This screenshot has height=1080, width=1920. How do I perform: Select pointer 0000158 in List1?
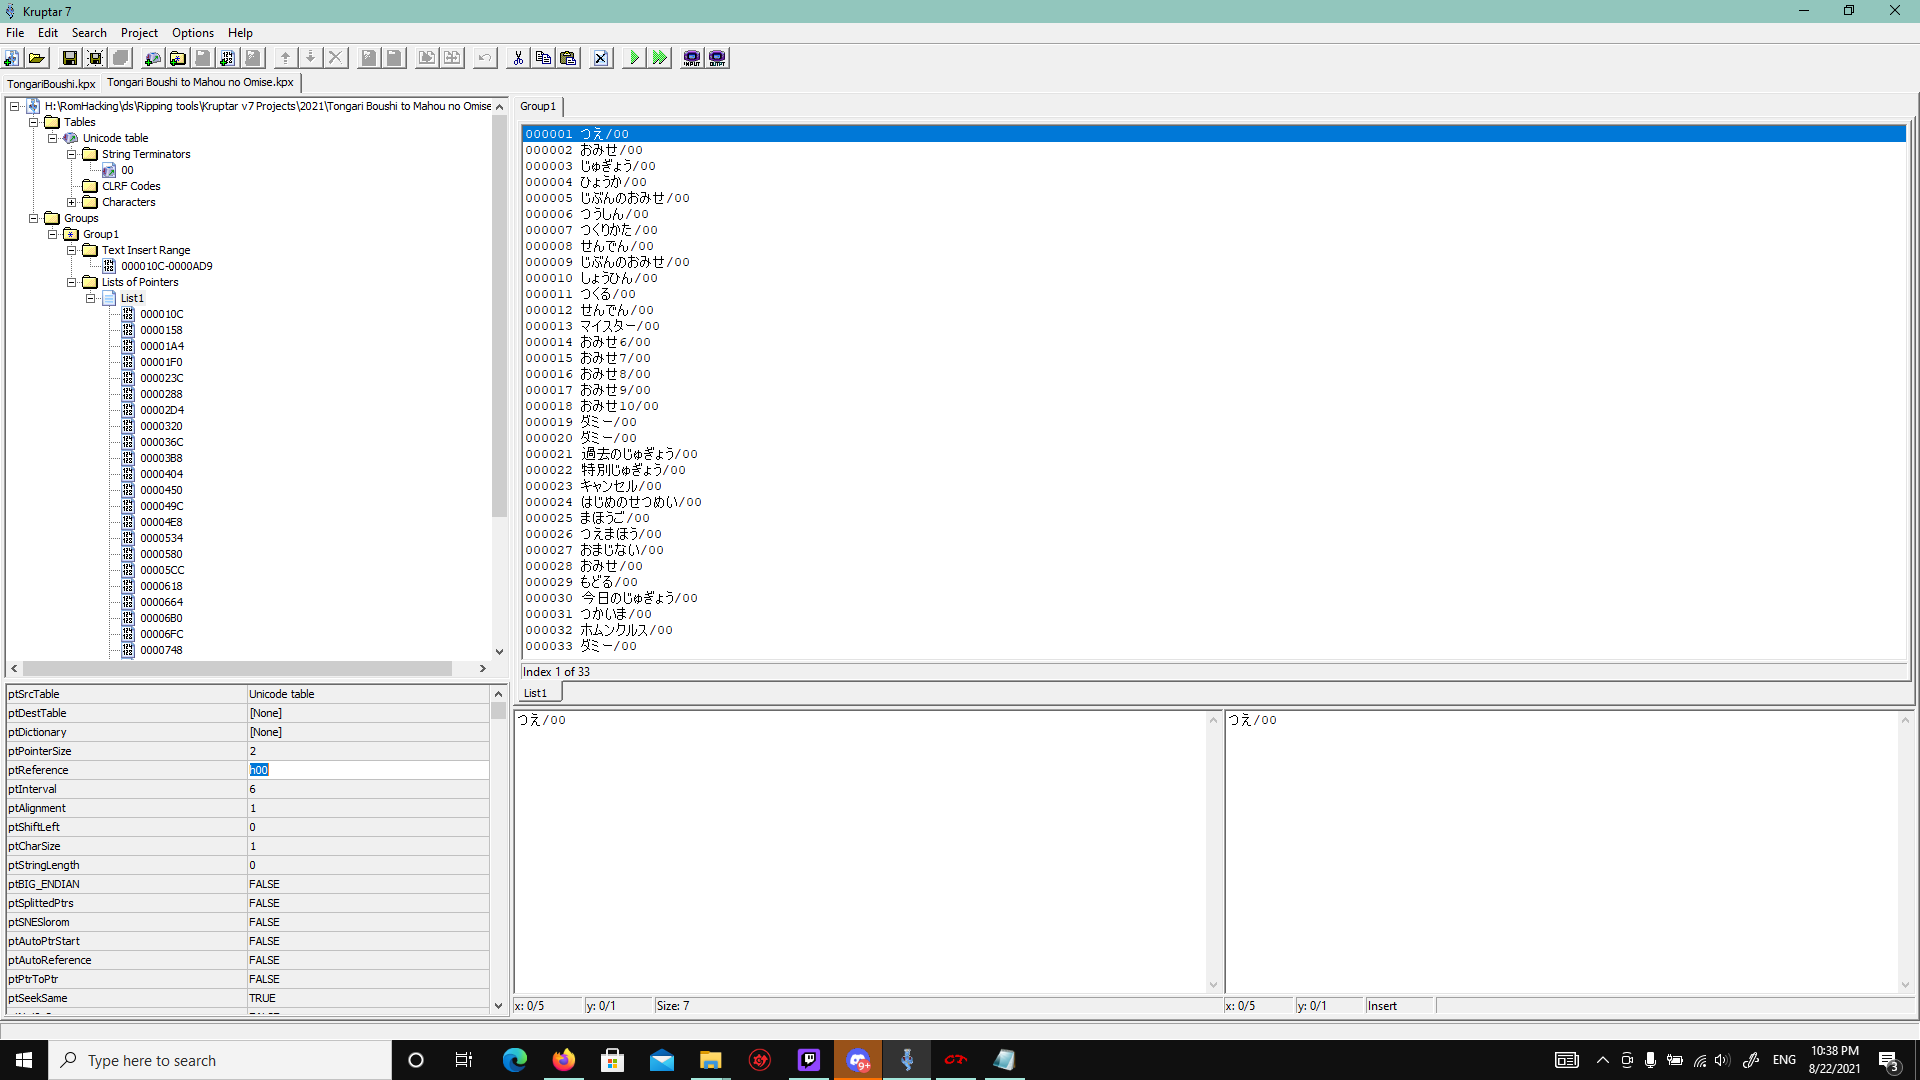161,330
